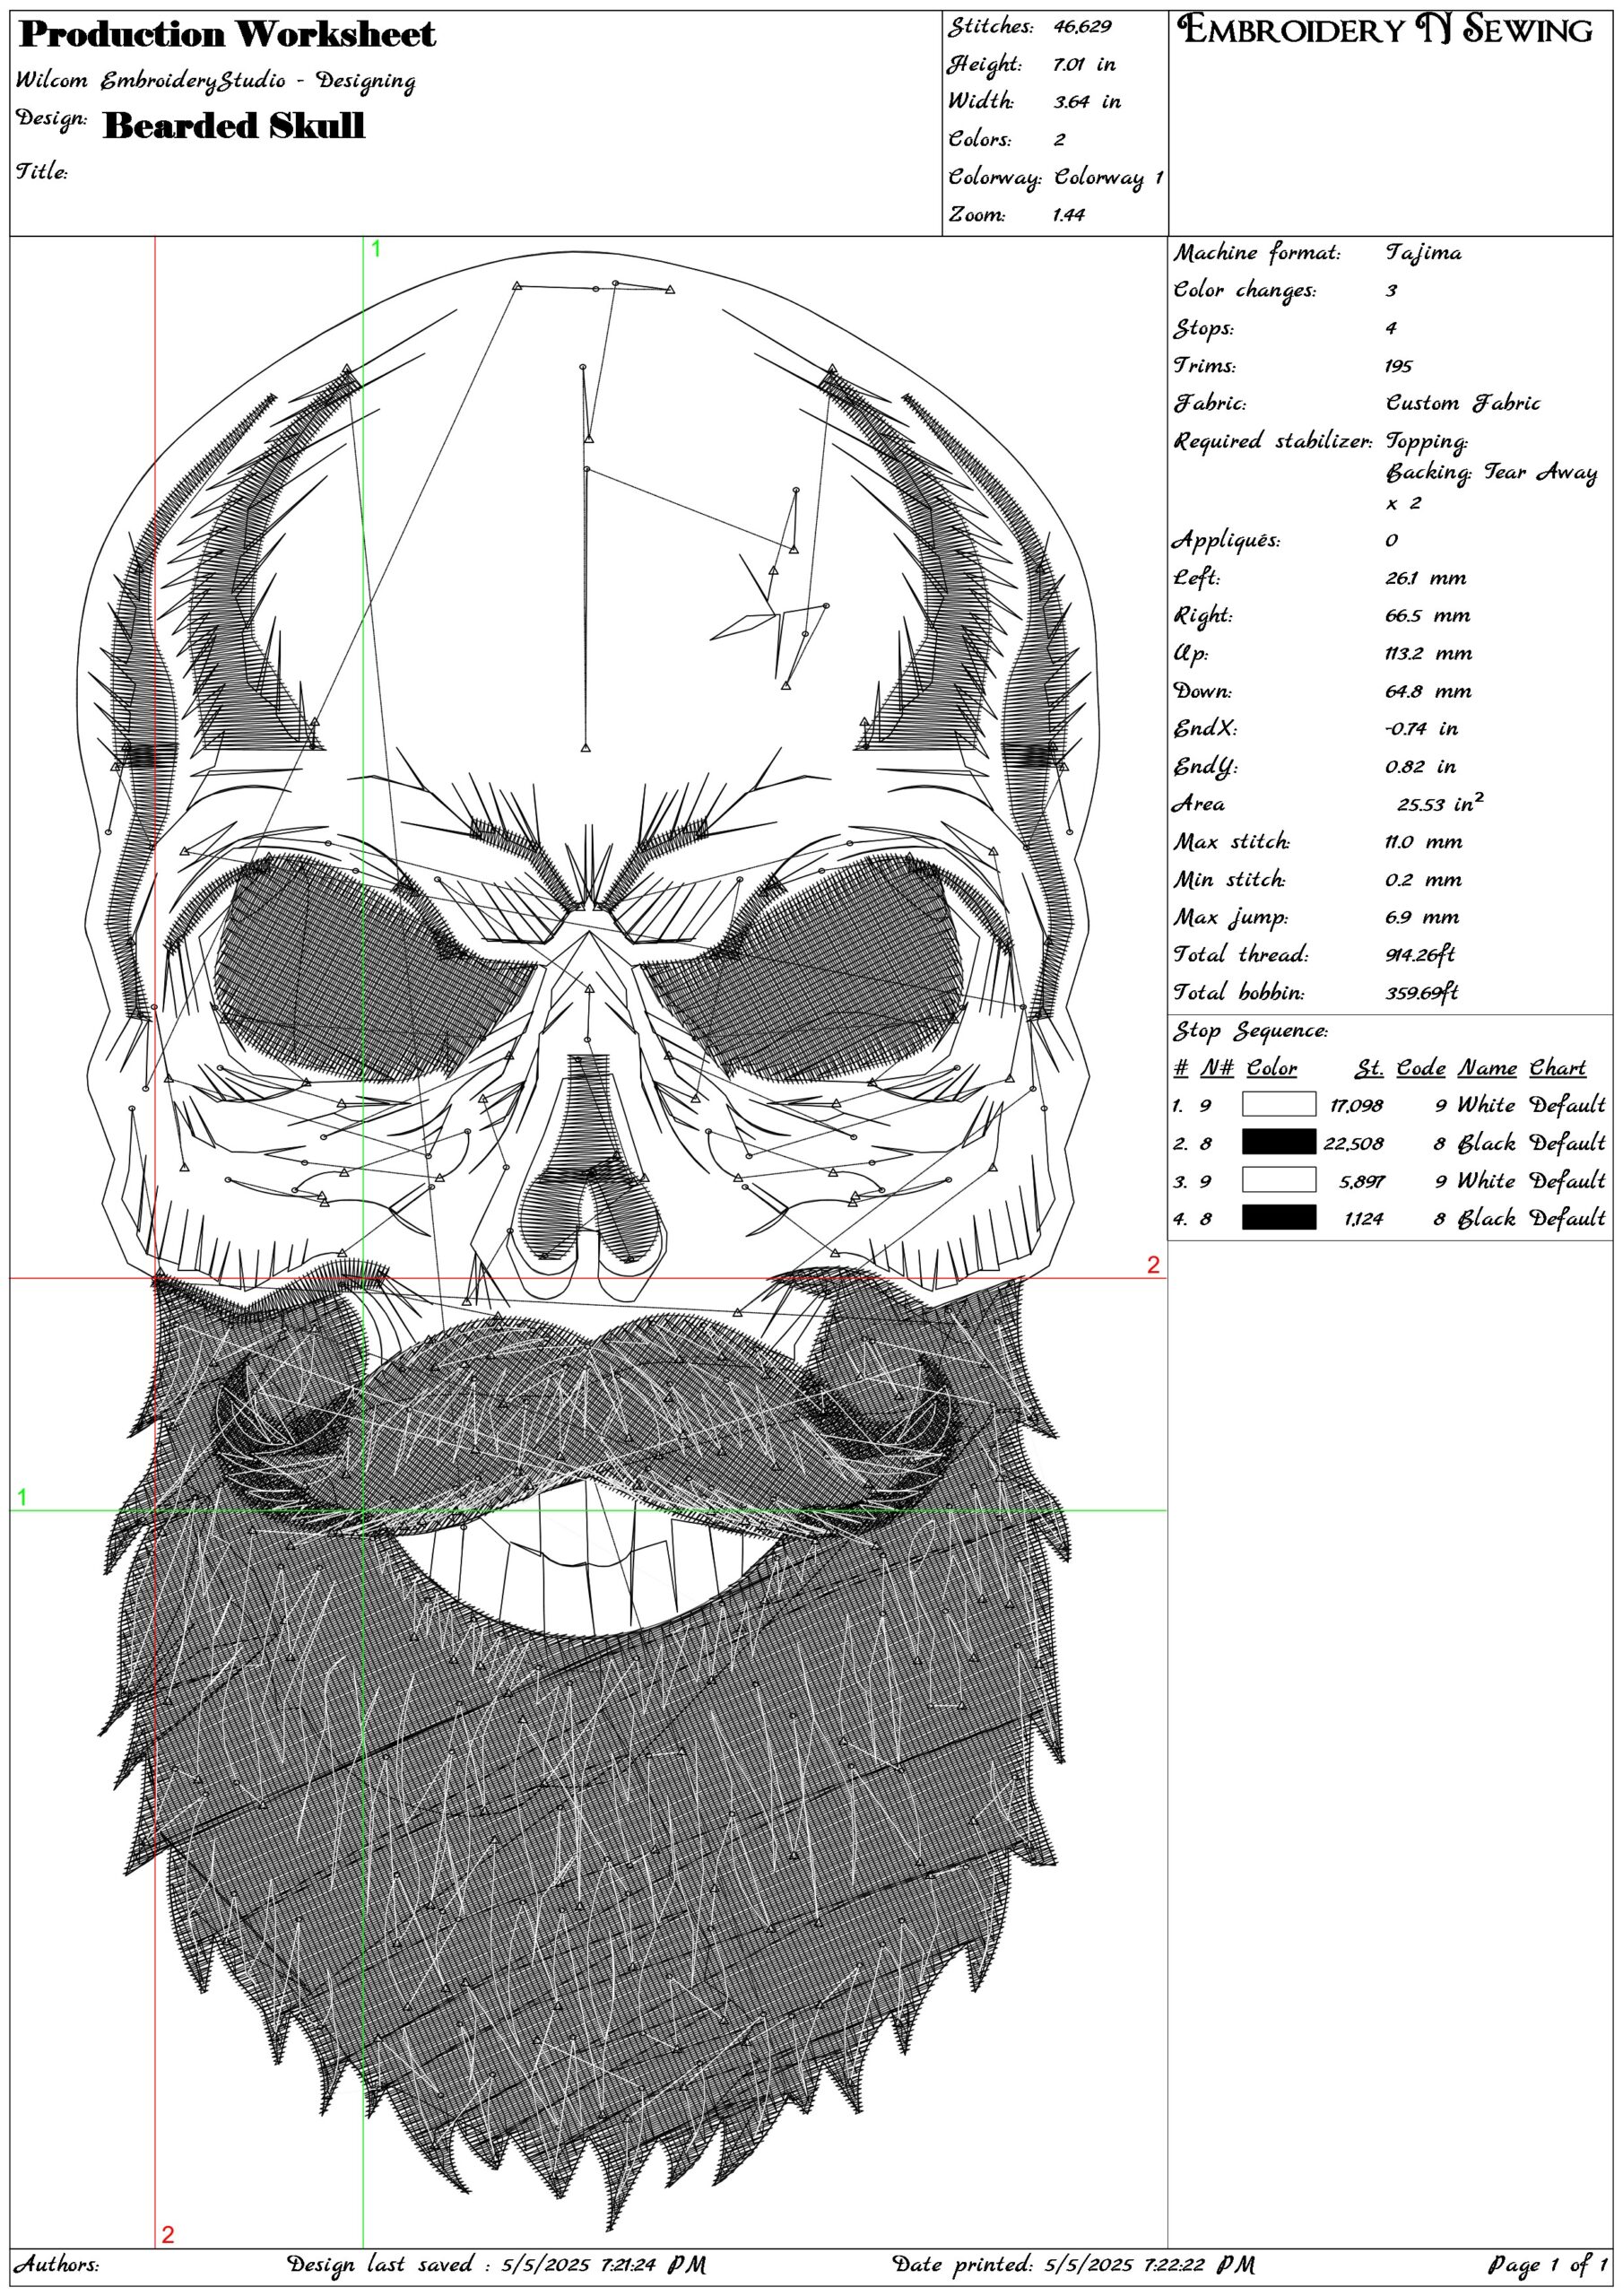This screenshot has width=1623, height=2296.
Task: Click the EndY value 0.82 in
Action: pyautogui.click(x=1420, y=766)
